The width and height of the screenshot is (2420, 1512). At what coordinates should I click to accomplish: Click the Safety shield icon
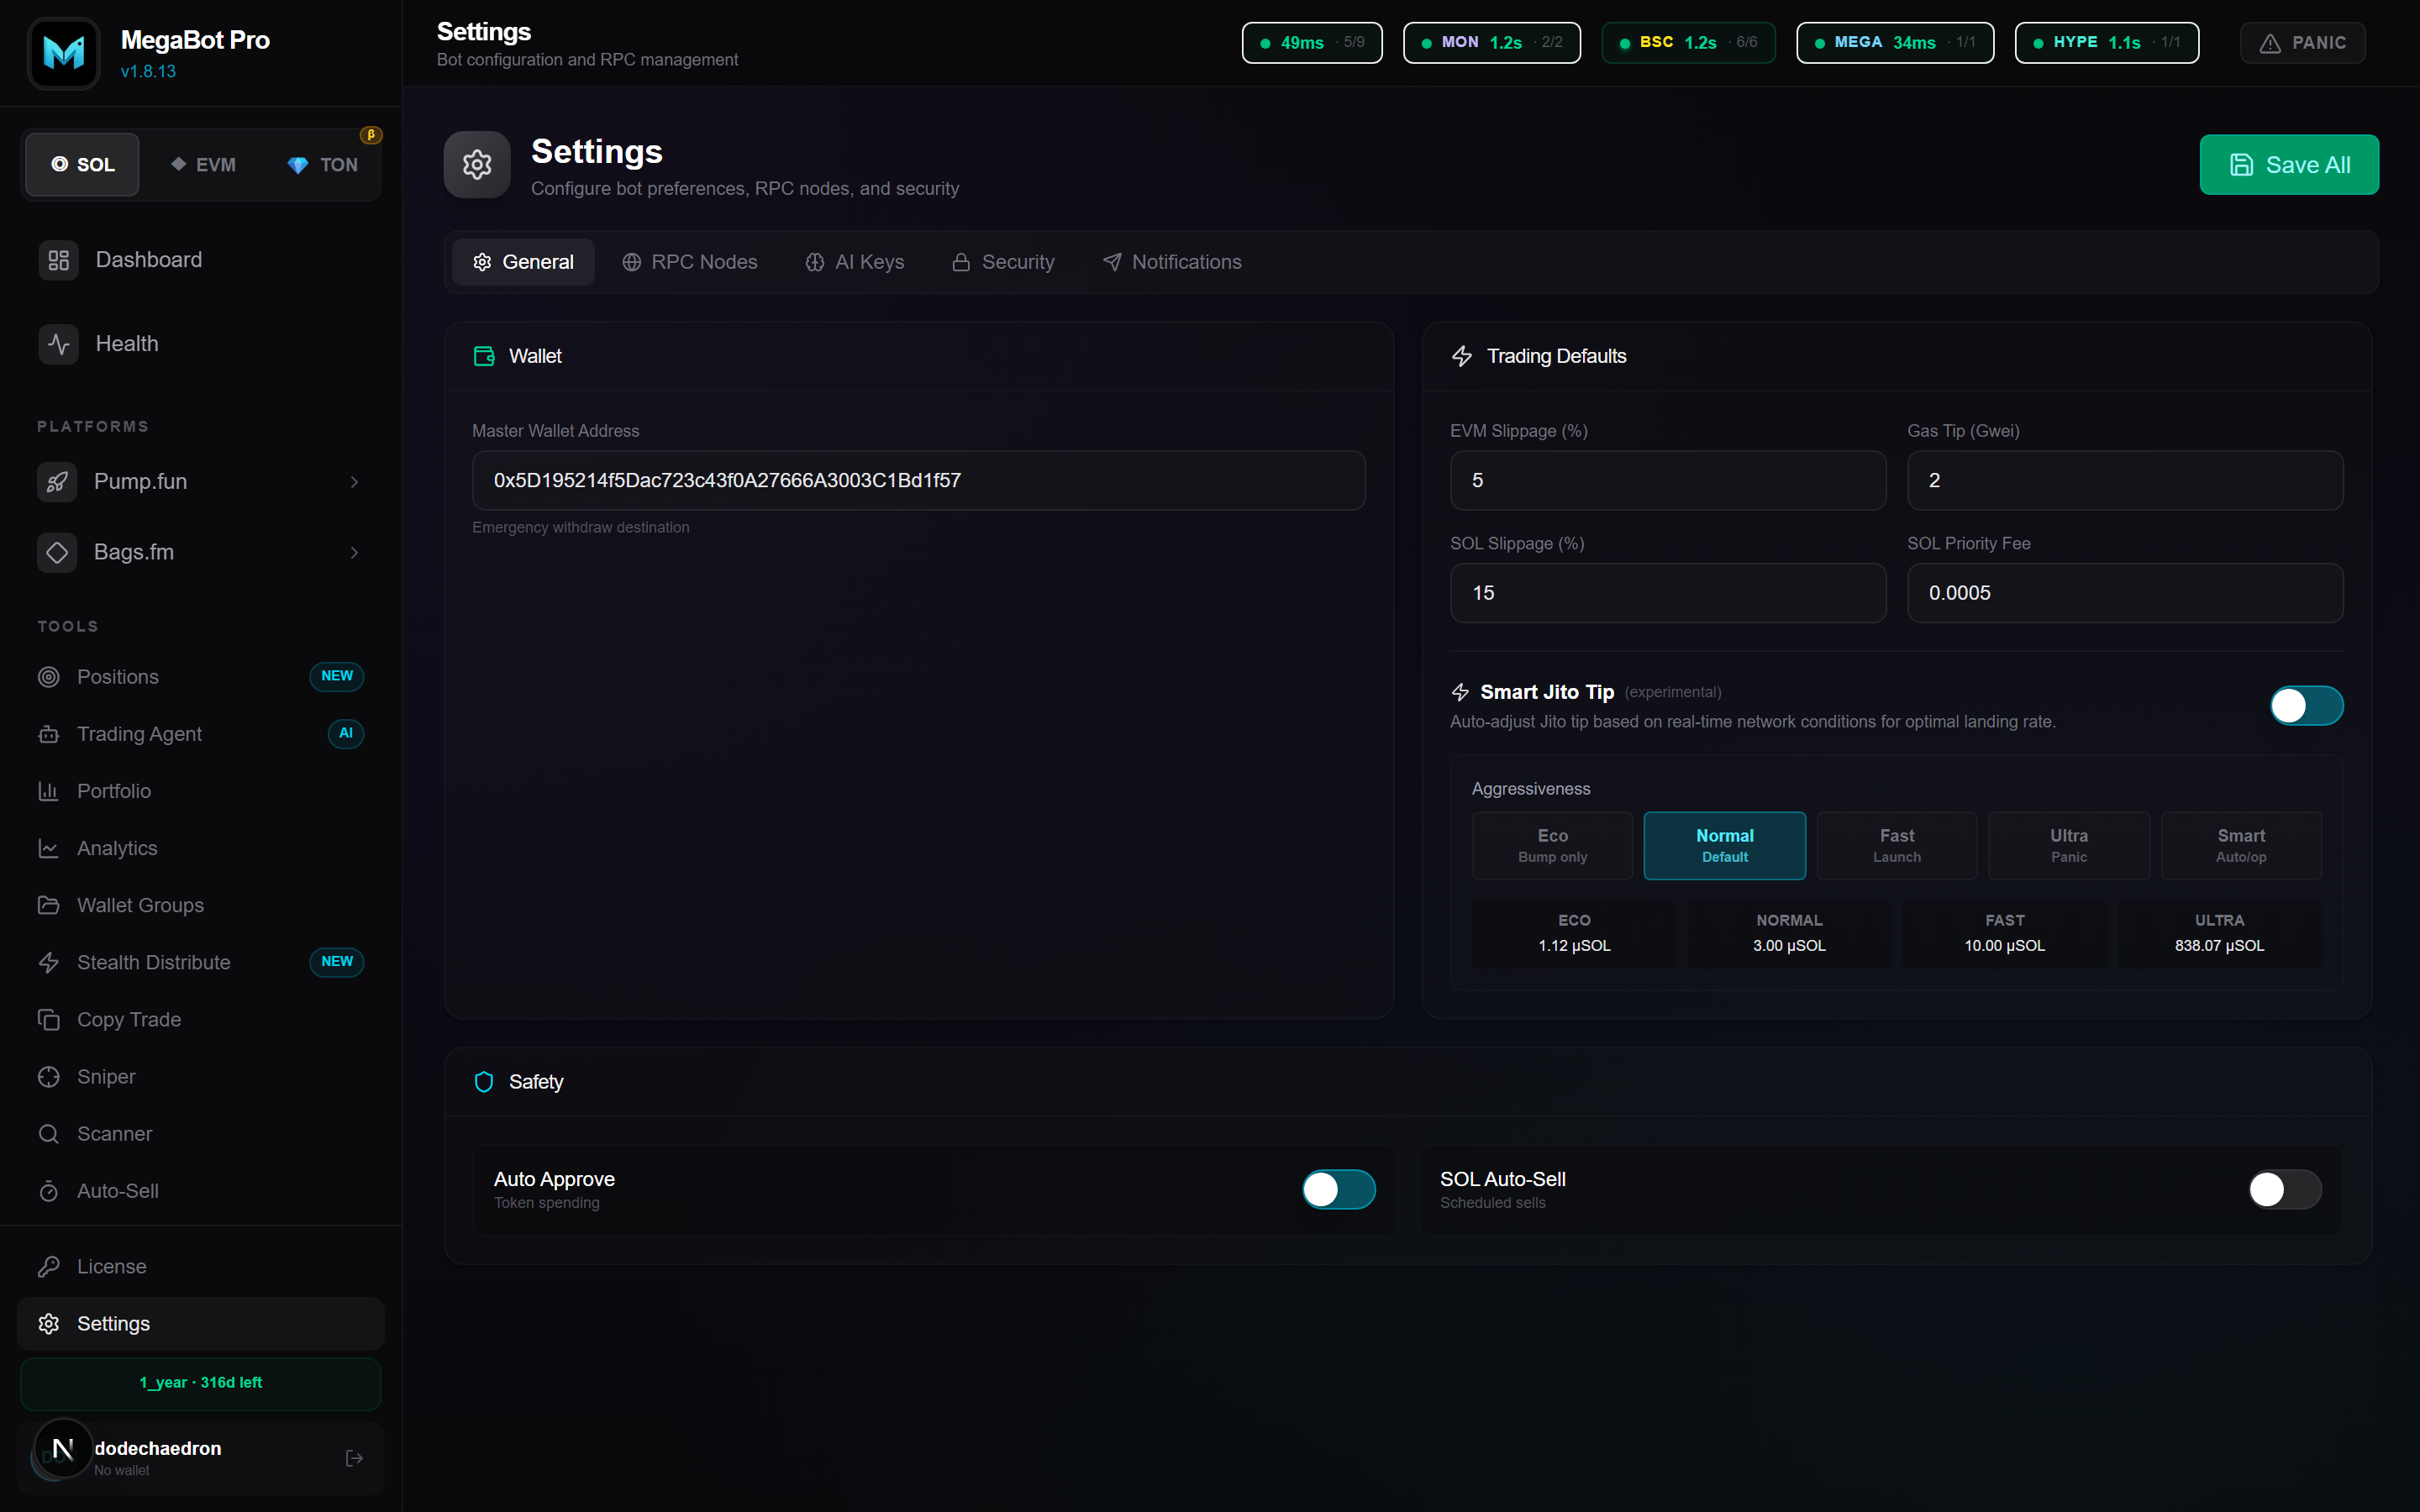(x=484, y=1082)
